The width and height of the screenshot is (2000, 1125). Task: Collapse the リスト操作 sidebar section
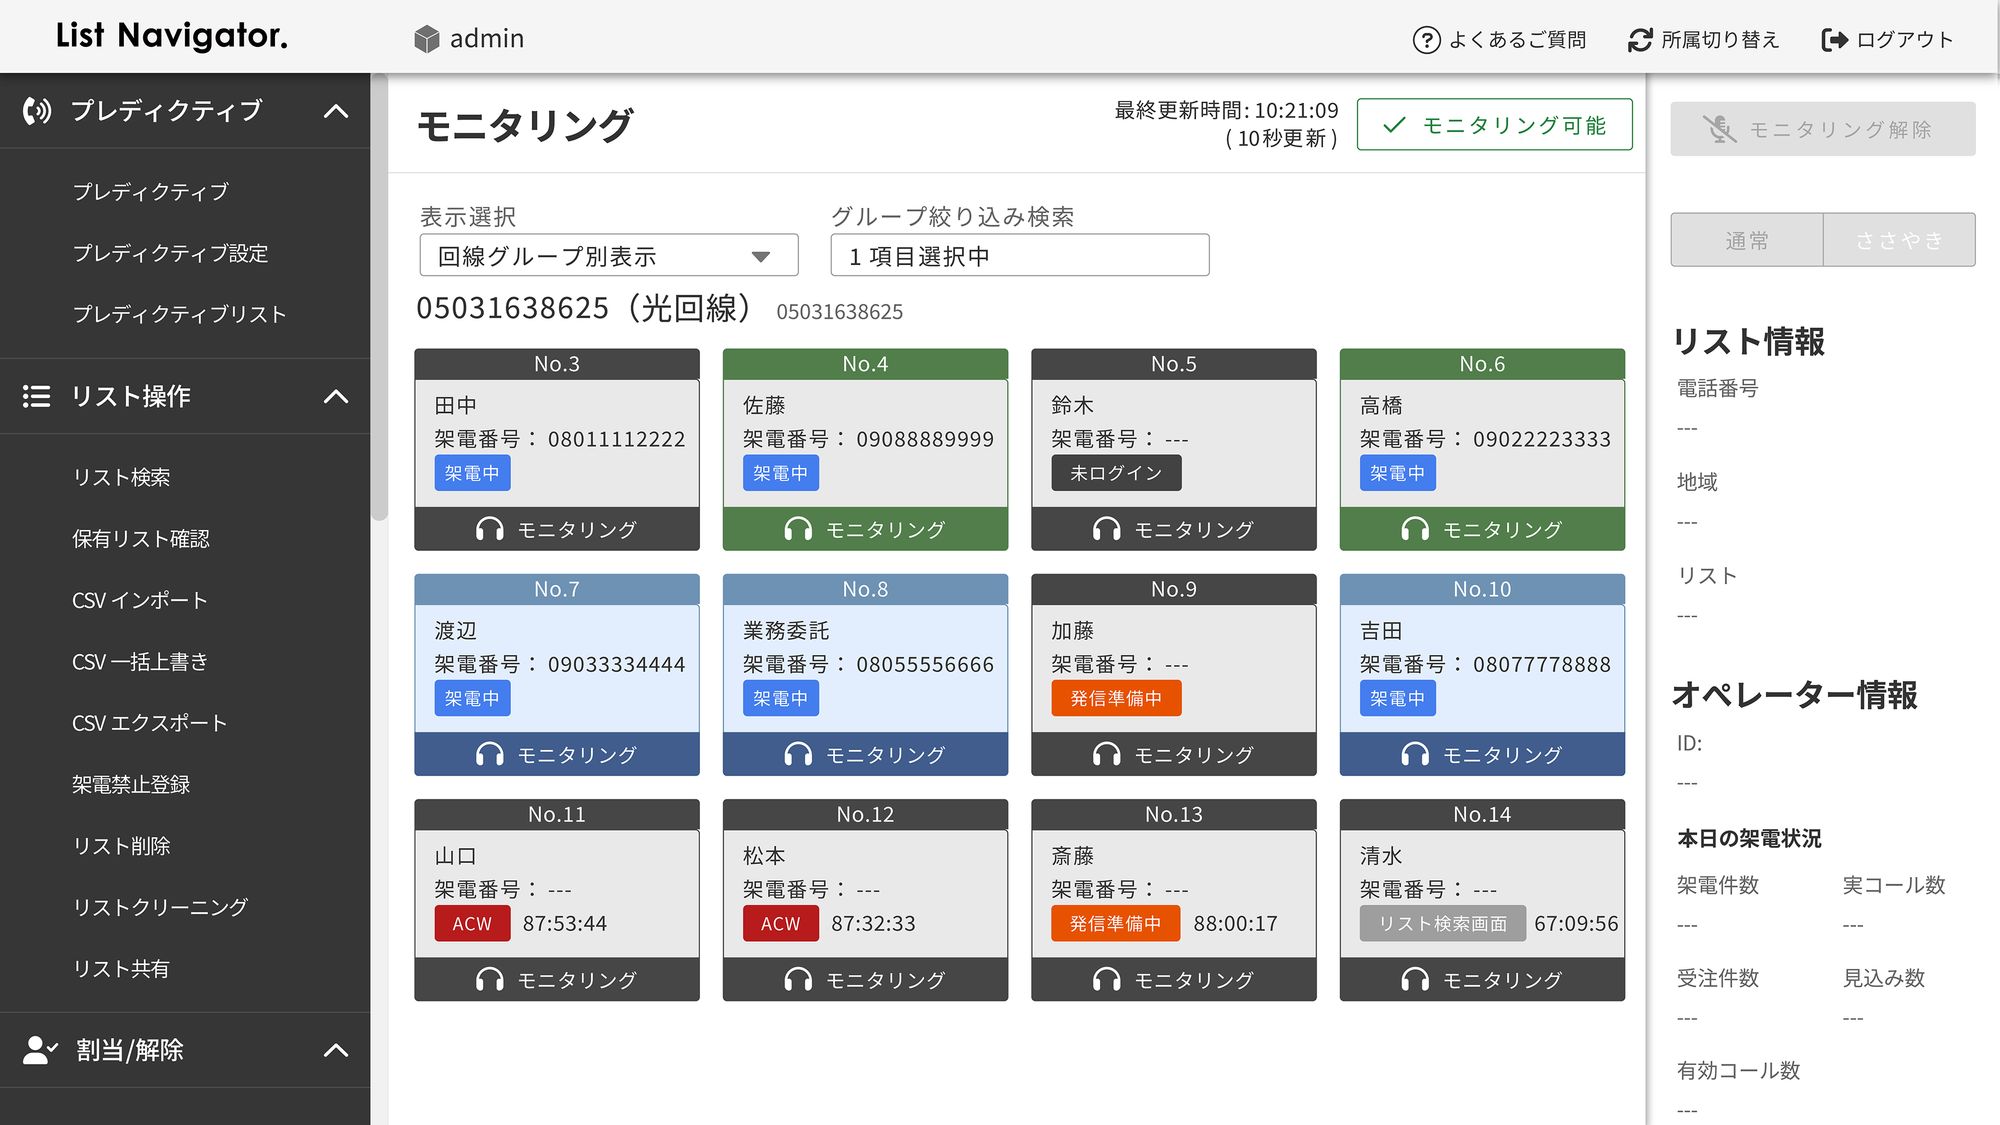point(336,397)
